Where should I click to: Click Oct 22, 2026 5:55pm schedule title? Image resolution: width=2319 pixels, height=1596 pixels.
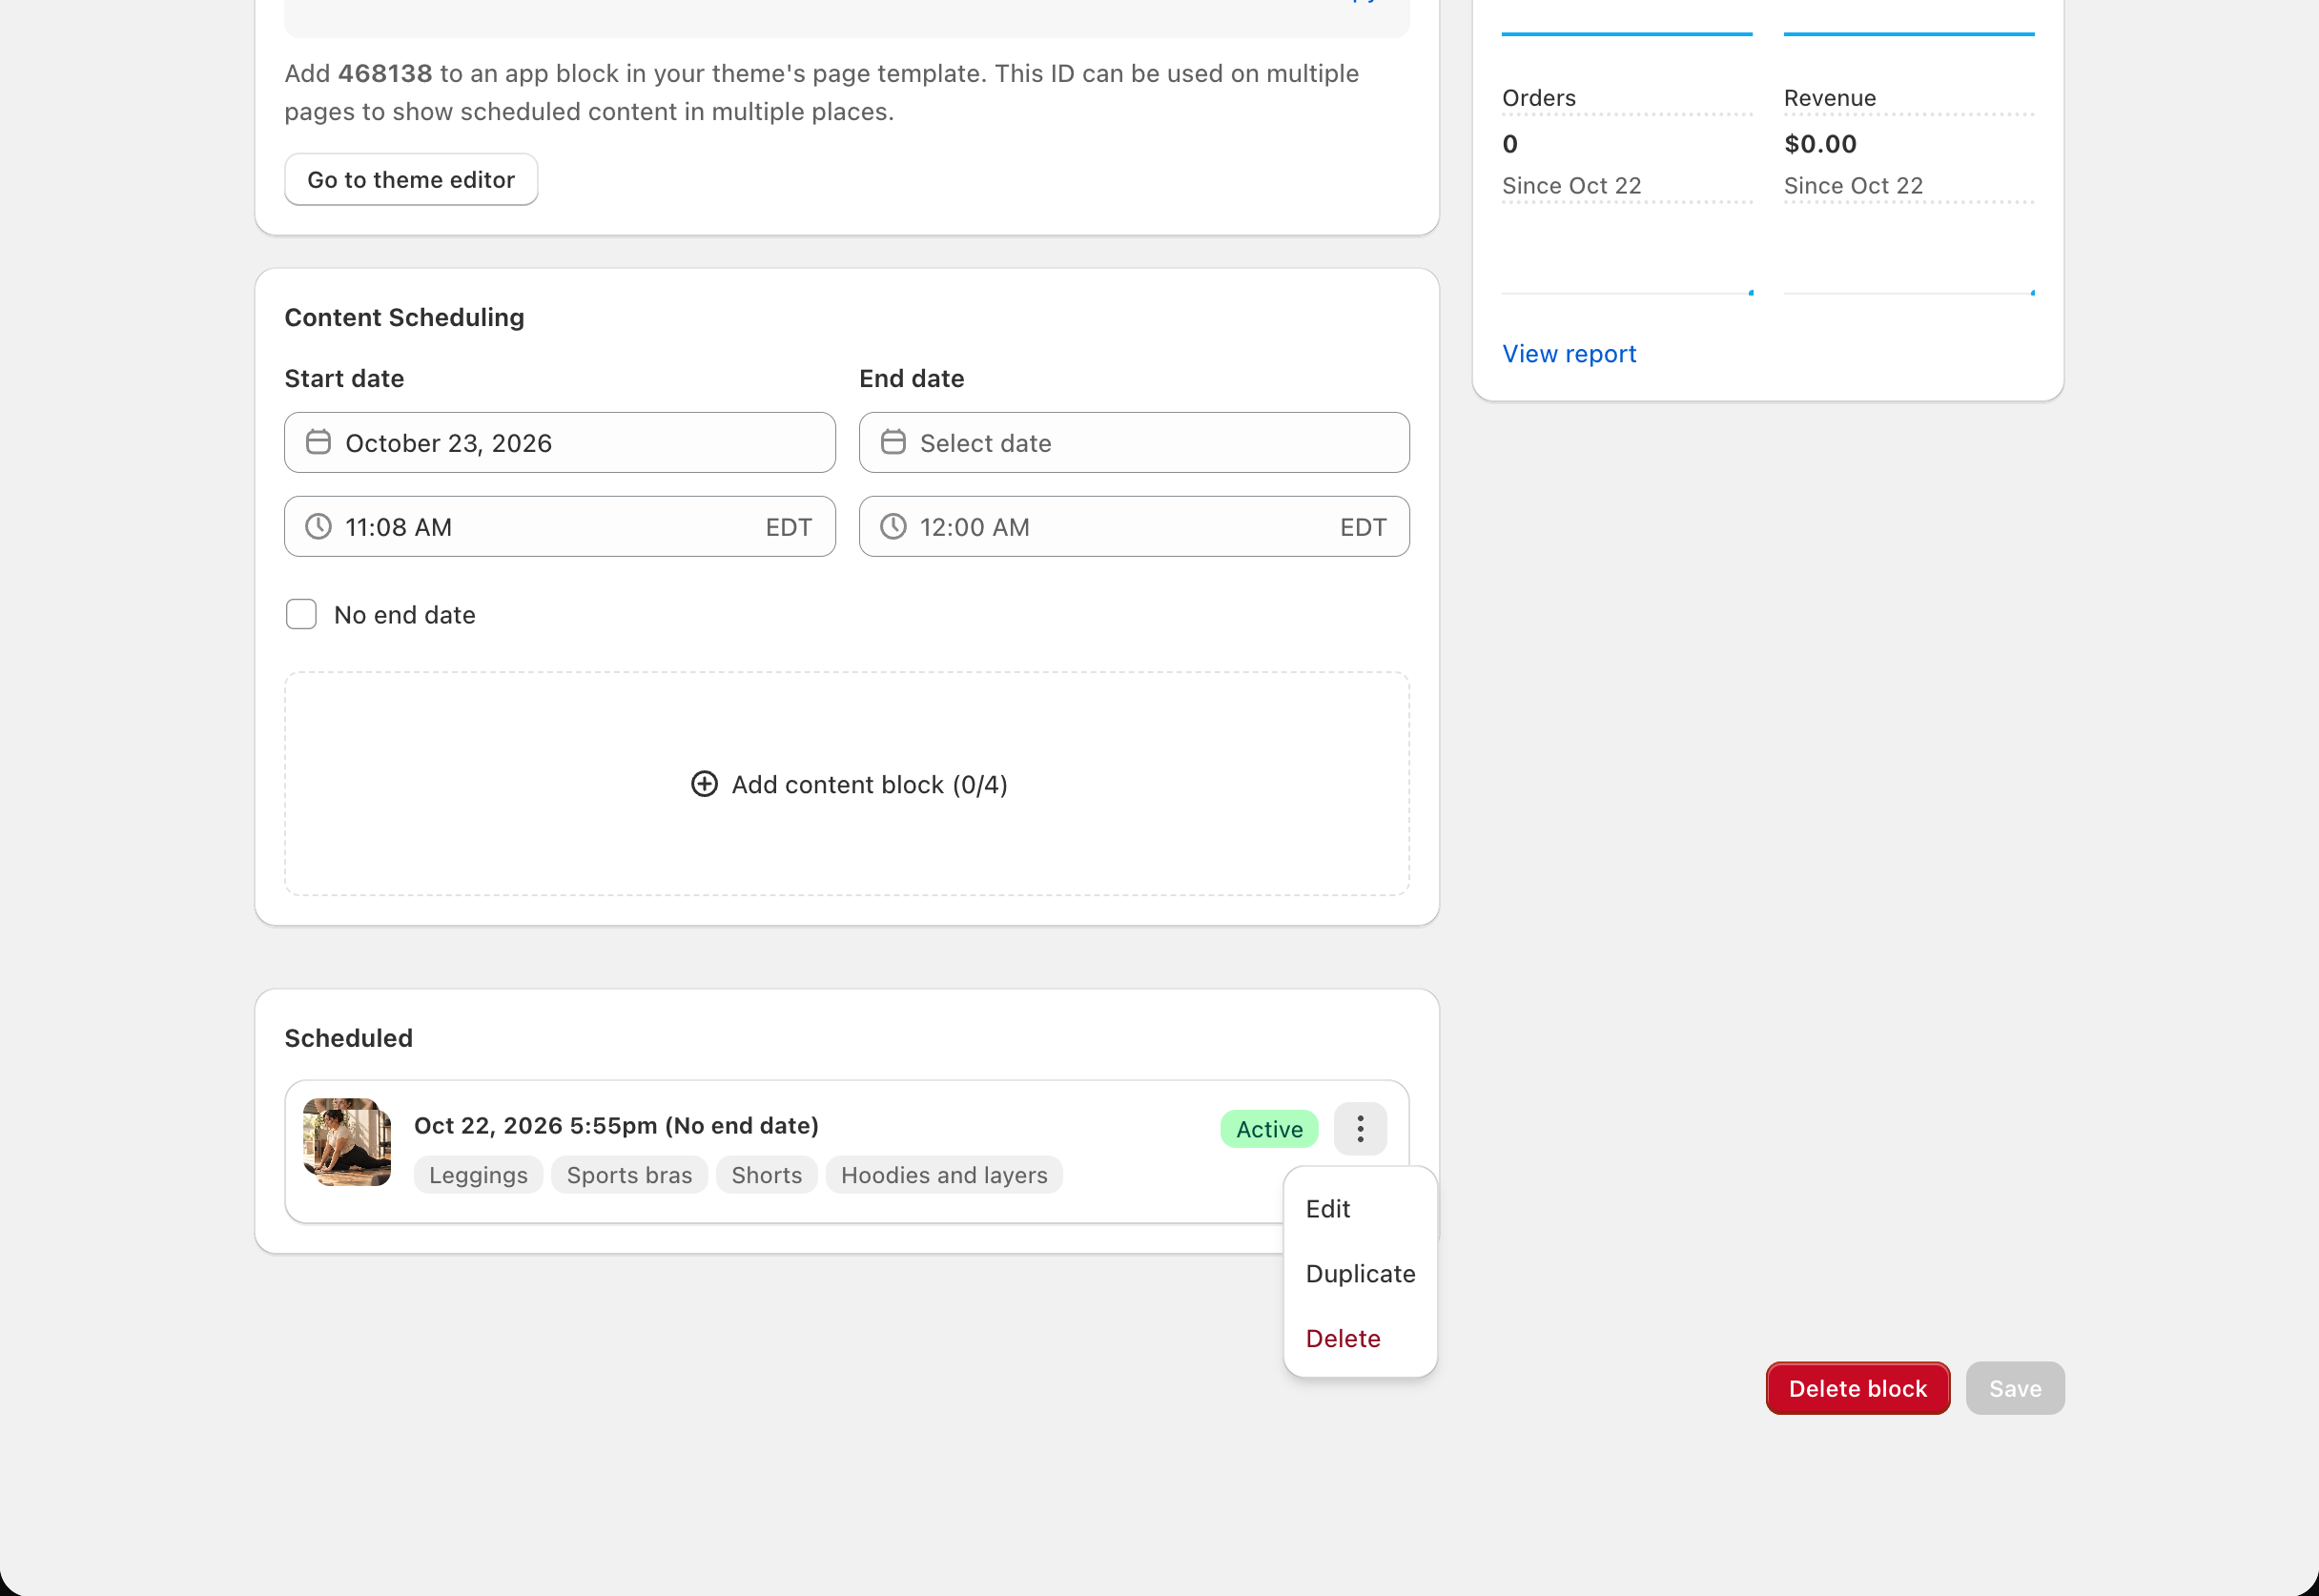(x=616, y=1126)
